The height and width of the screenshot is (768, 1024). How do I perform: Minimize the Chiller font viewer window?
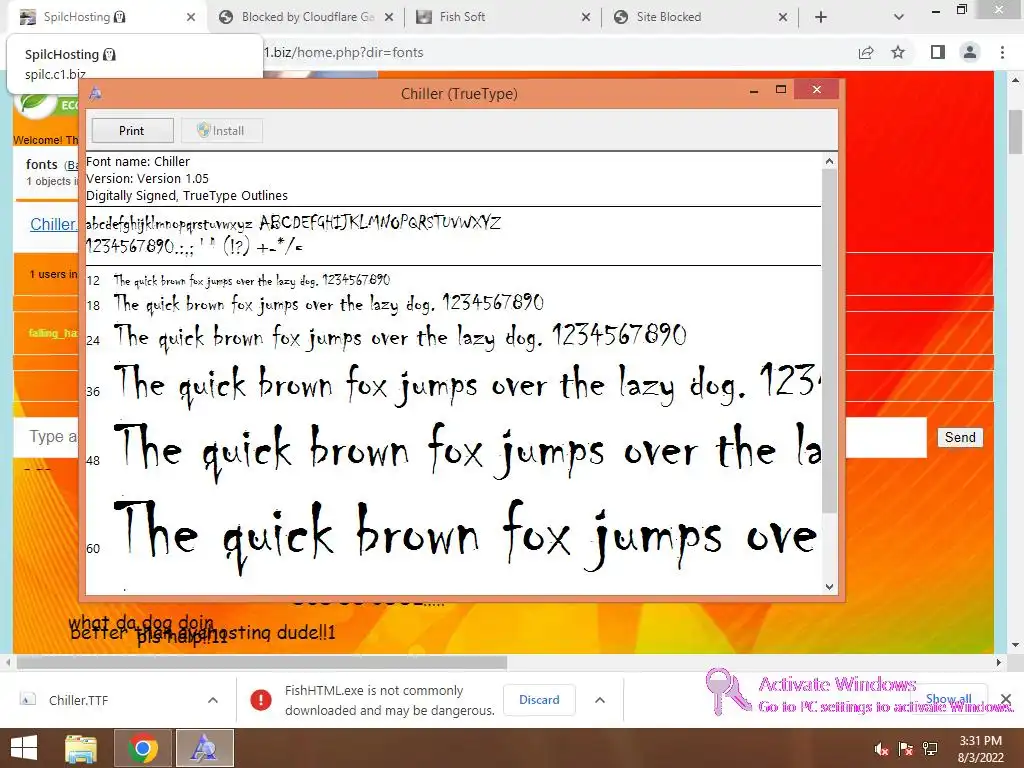click(754, 91)
